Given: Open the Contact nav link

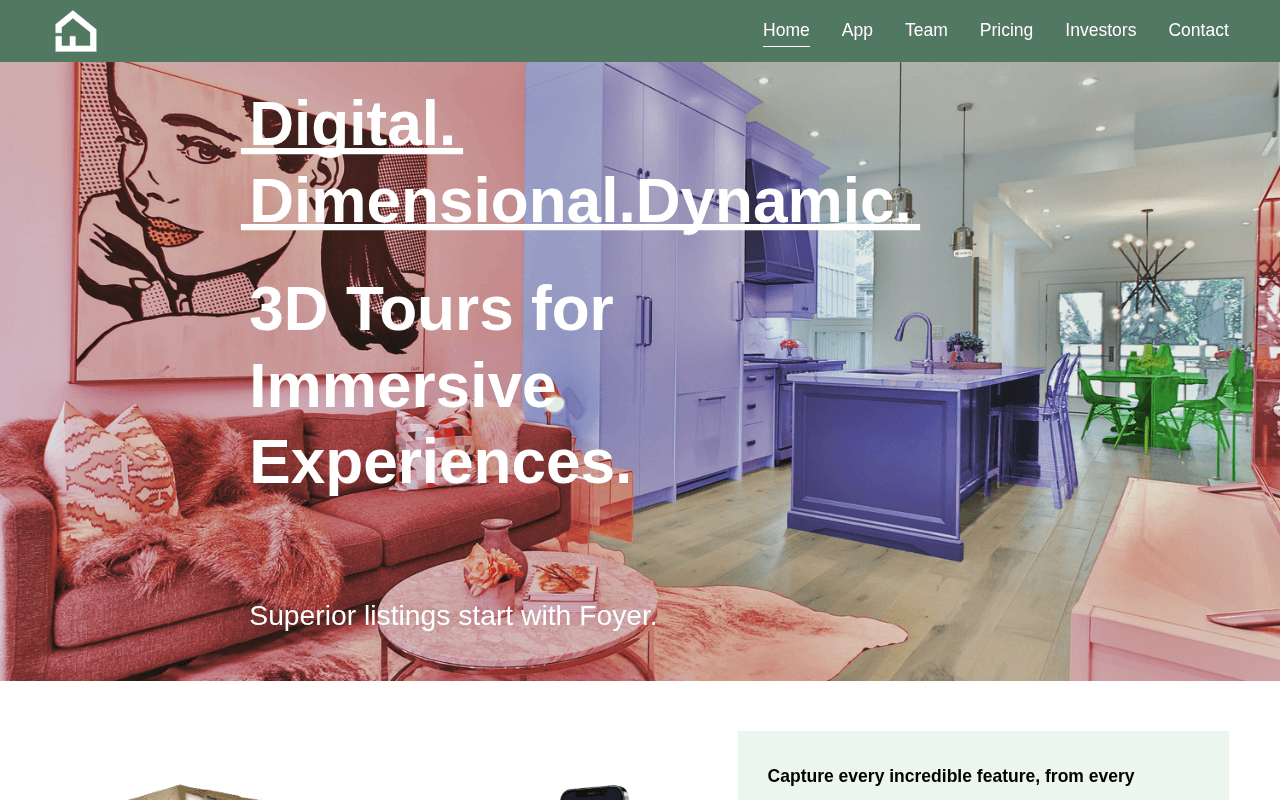Looking at the screenshot, I should coord(1198,30).
